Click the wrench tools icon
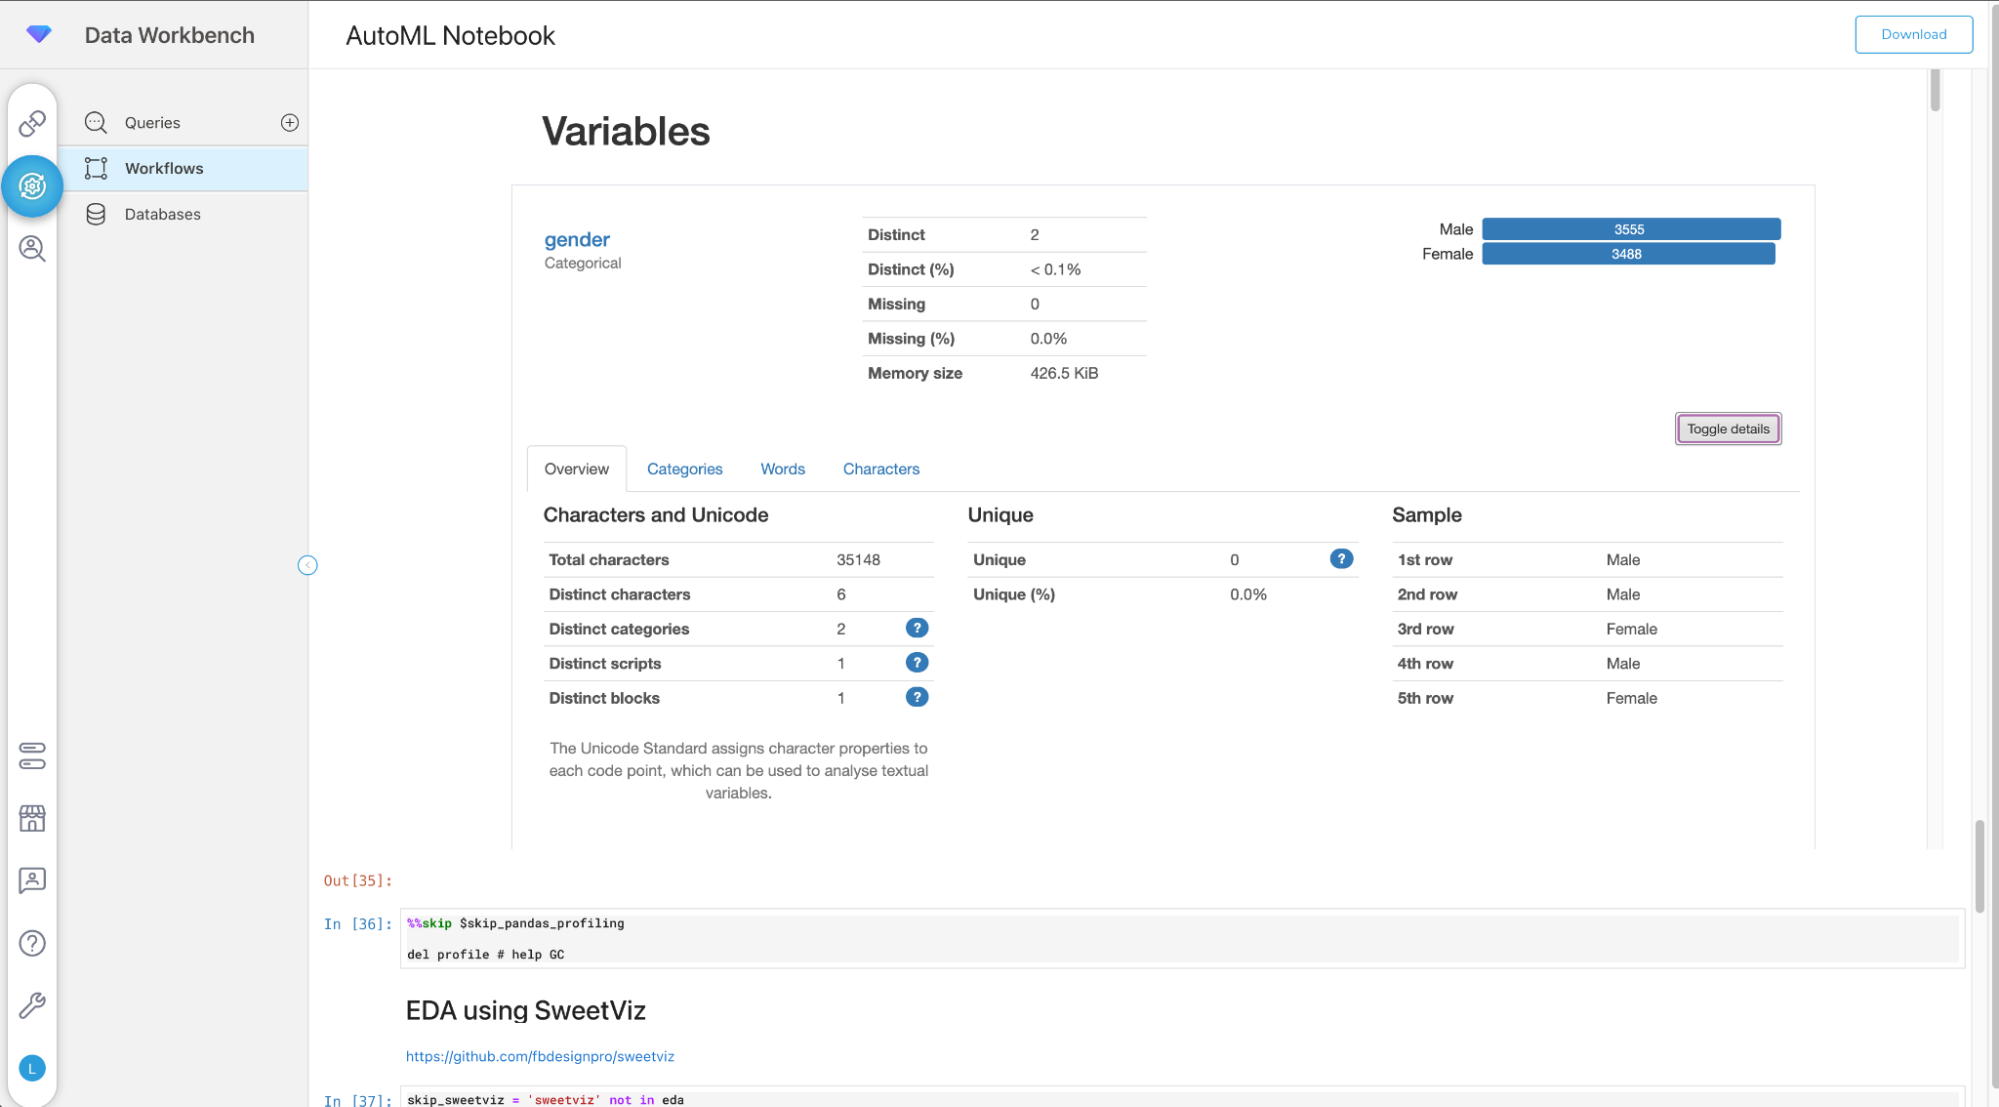Image resolution: width=1999 pixels, height=1107 pixels. pos(32,1005)
